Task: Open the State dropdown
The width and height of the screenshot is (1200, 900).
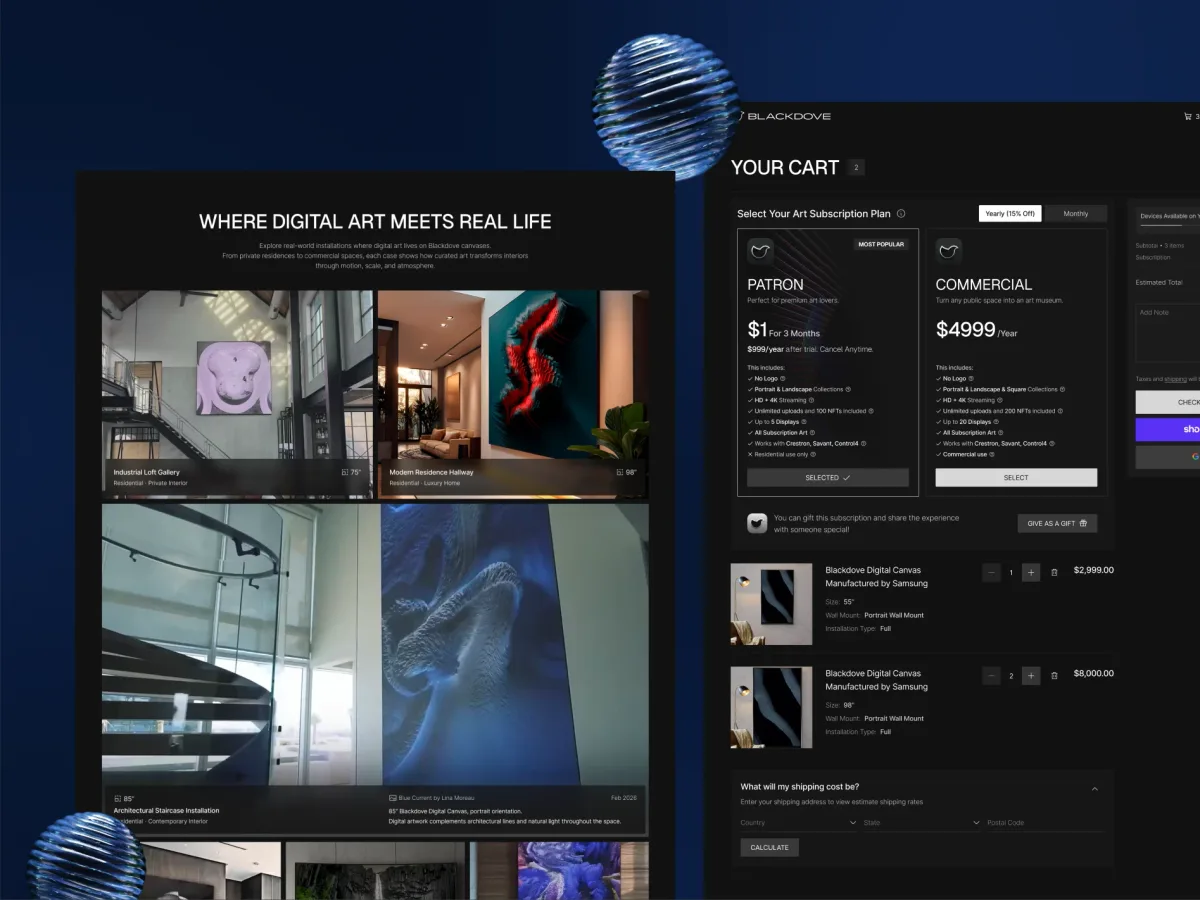Action: pyautogui.click(x=921, y=823)
